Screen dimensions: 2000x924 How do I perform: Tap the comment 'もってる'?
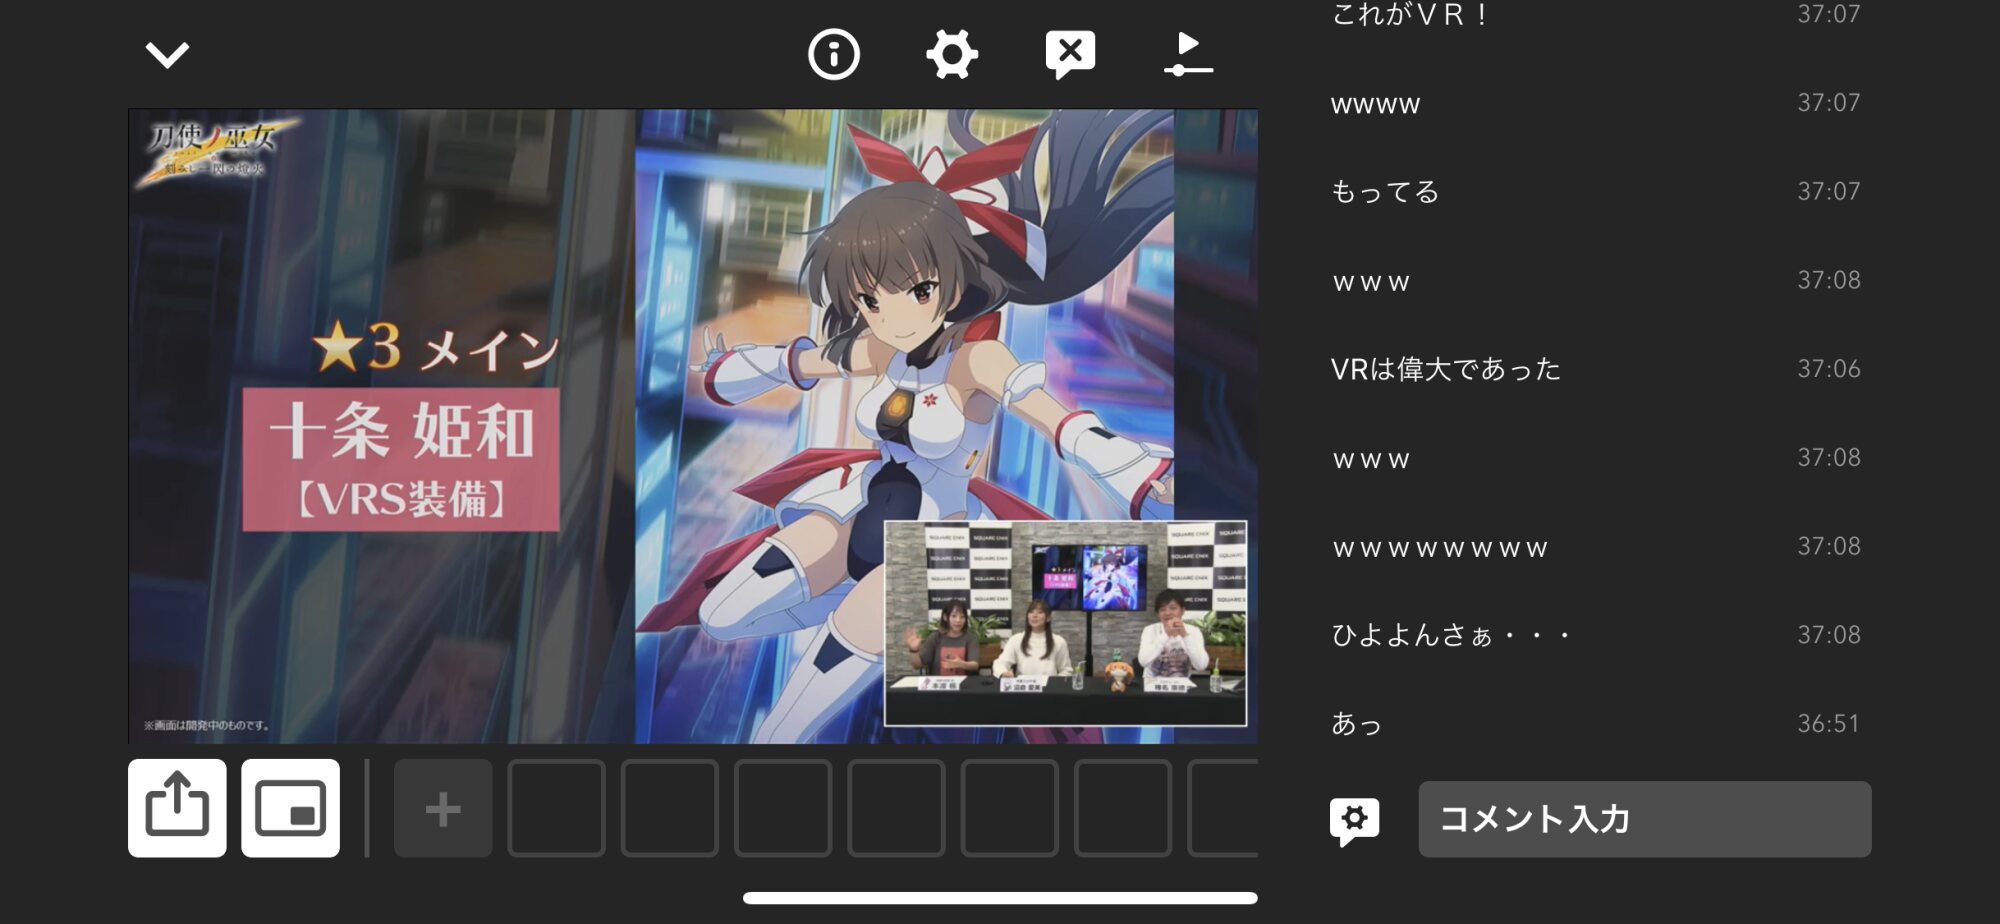1385,191
